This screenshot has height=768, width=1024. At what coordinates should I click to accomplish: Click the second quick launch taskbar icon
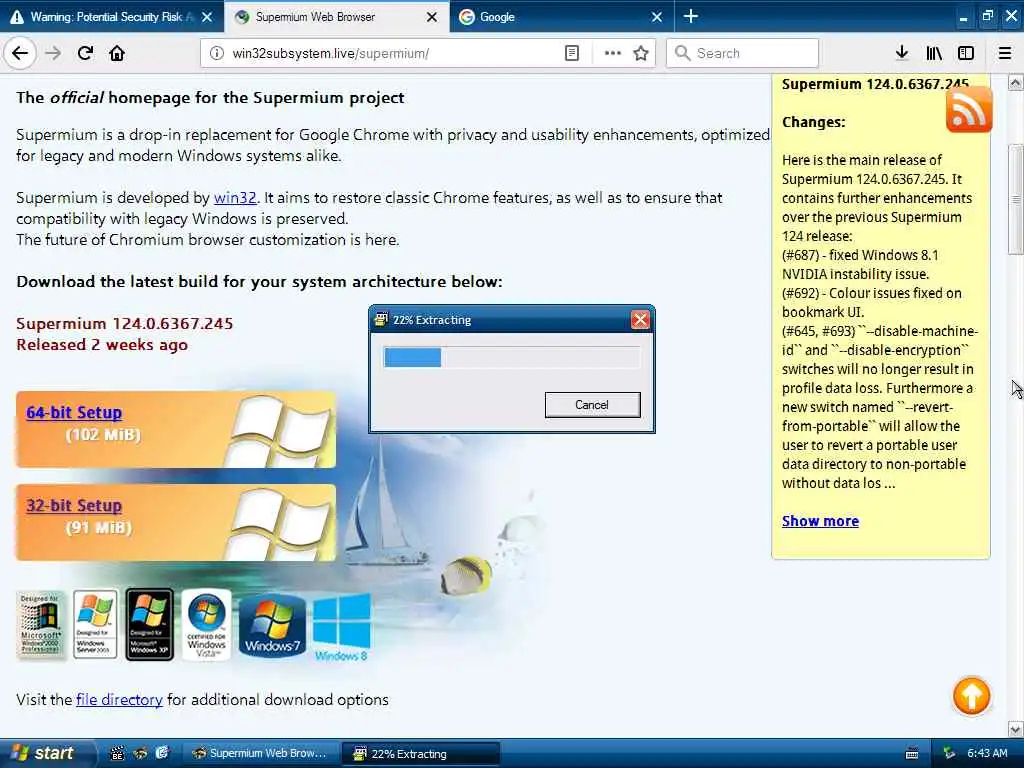click(140, 754)
